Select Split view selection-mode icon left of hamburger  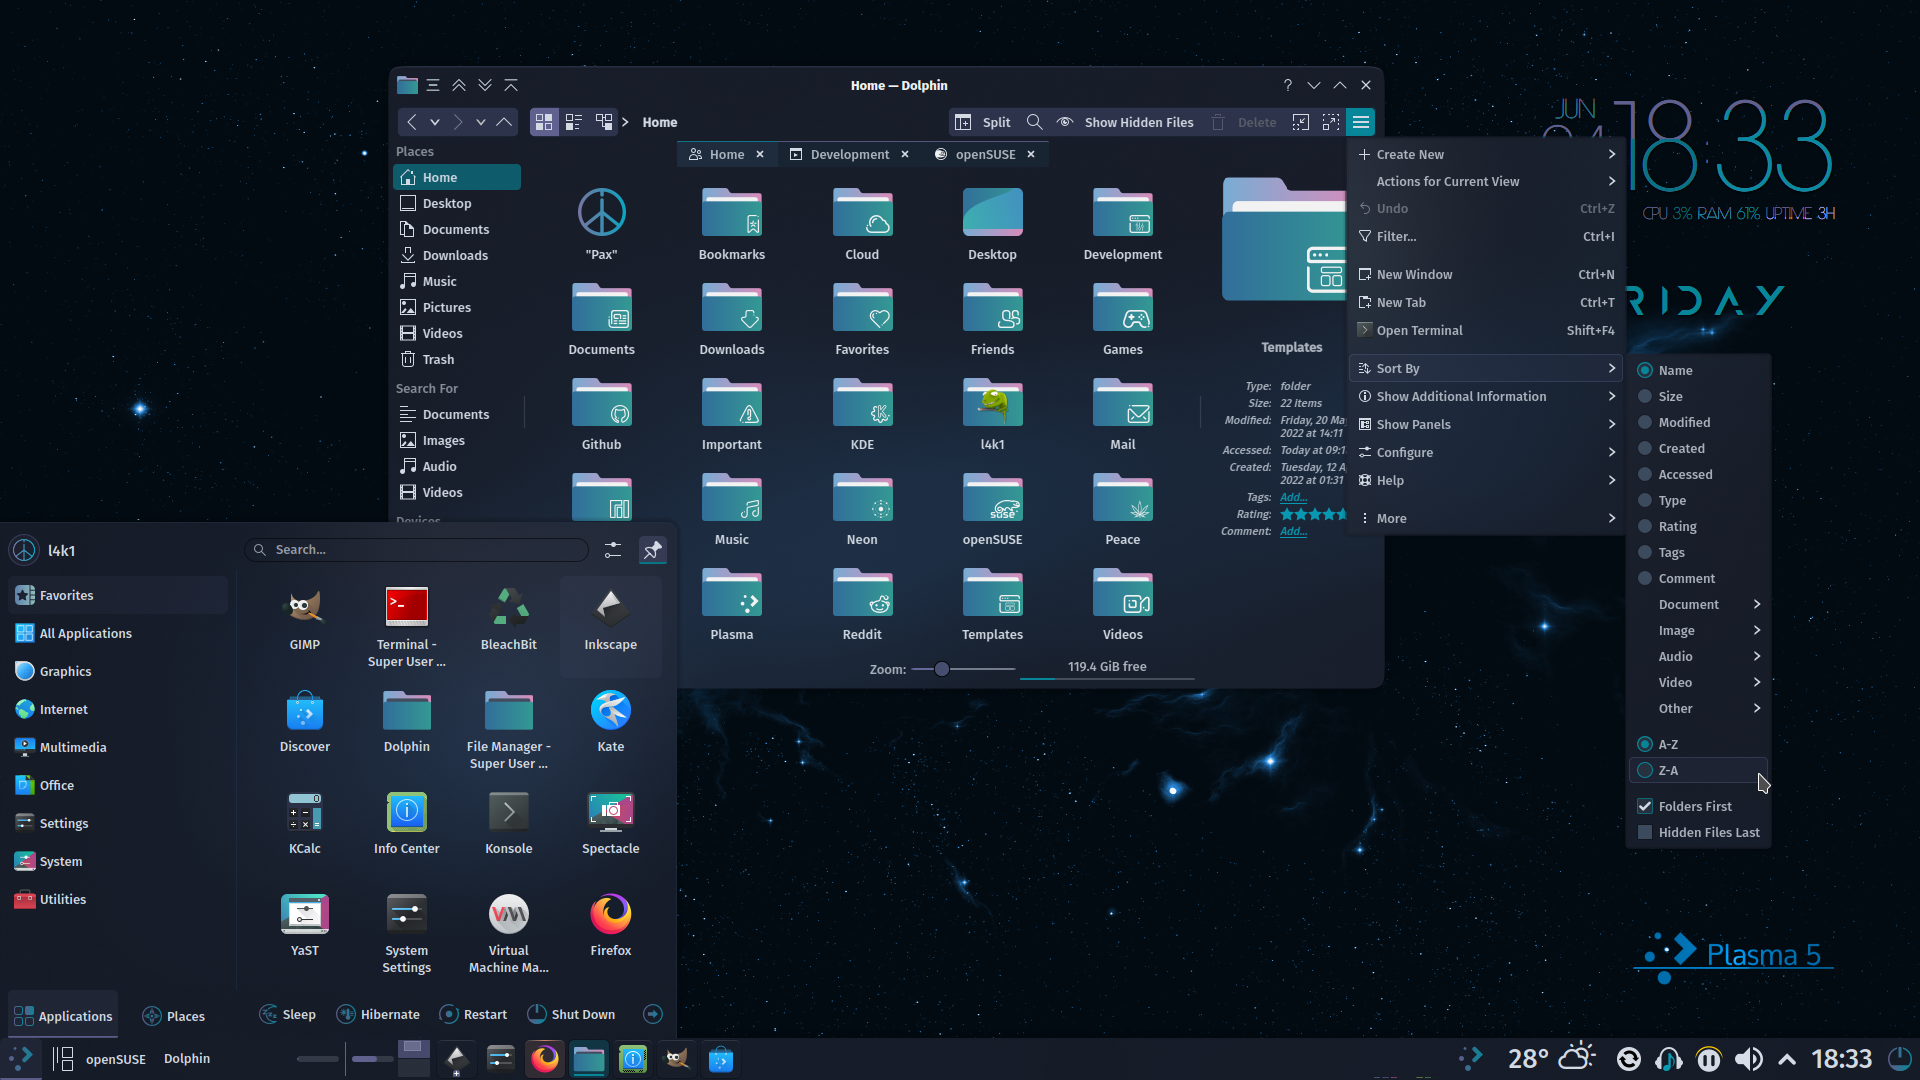point(1331,122)
